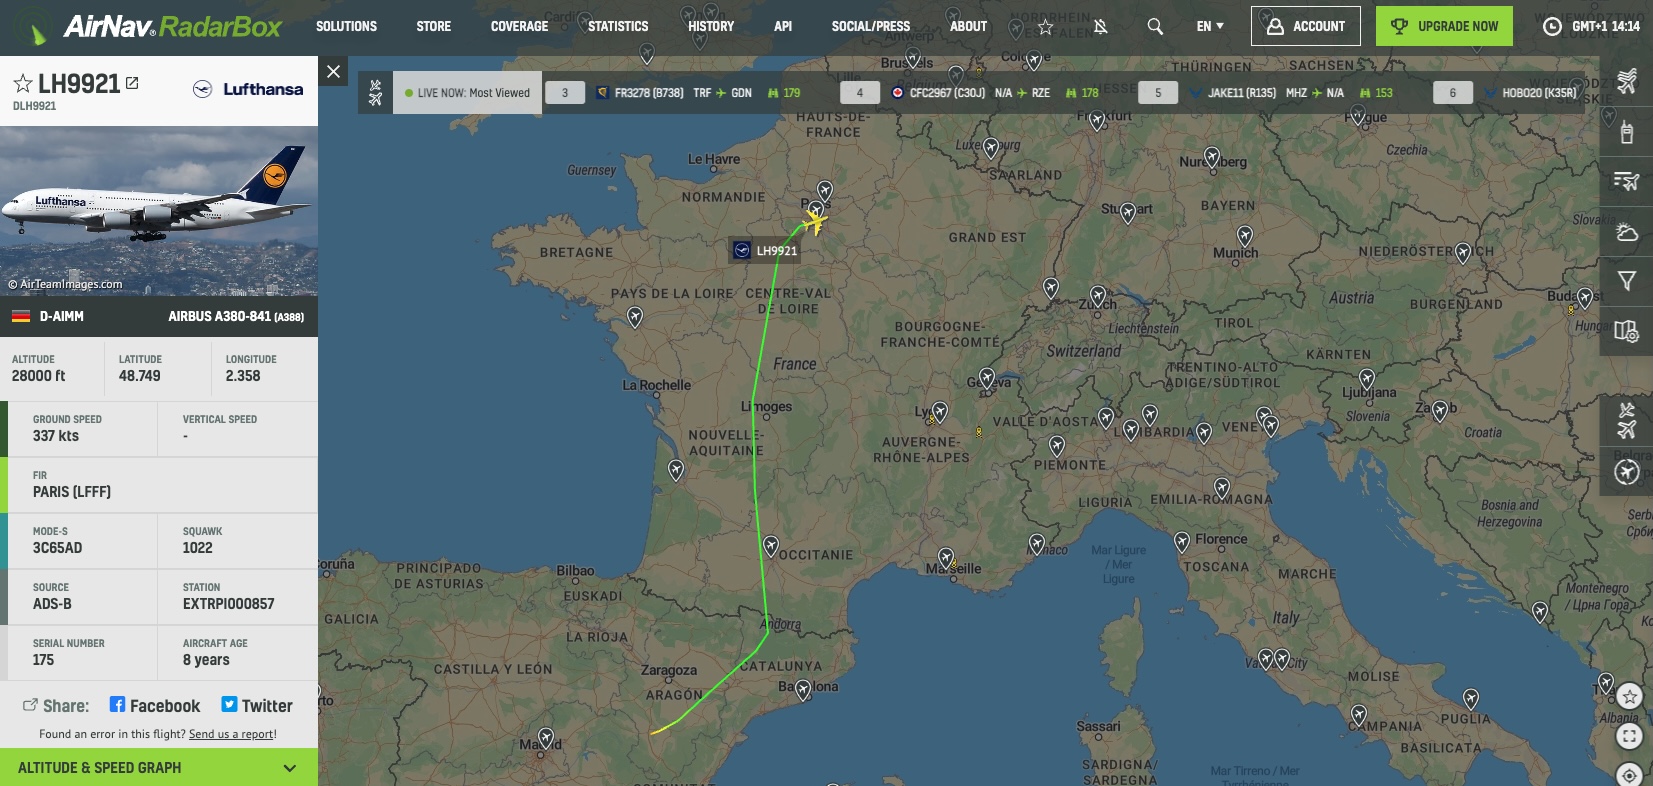The height and width of the screenshot is (786, 1653).
Task: Toggle notifications bell in top bar
Action: coord(1100,27)
